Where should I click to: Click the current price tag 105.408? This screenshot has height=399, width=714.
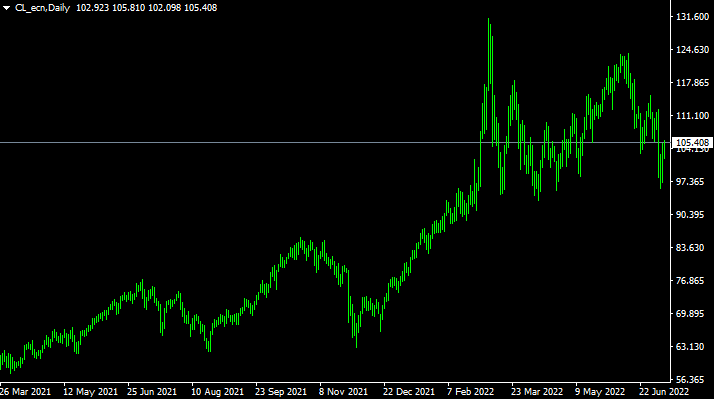tap(692, 143)
